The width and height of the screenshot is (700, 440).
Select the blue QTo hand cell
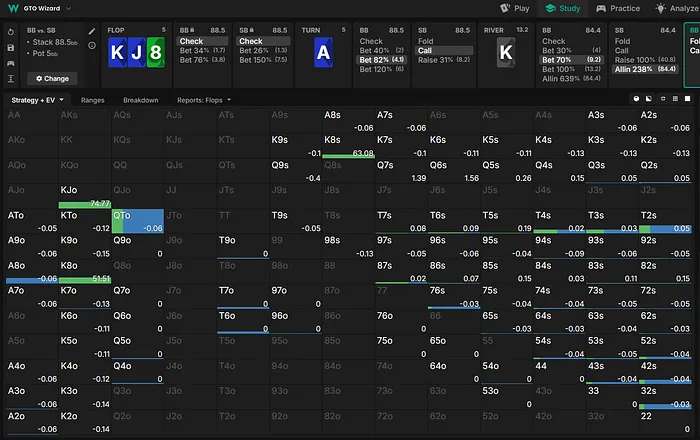pos(136,222)
